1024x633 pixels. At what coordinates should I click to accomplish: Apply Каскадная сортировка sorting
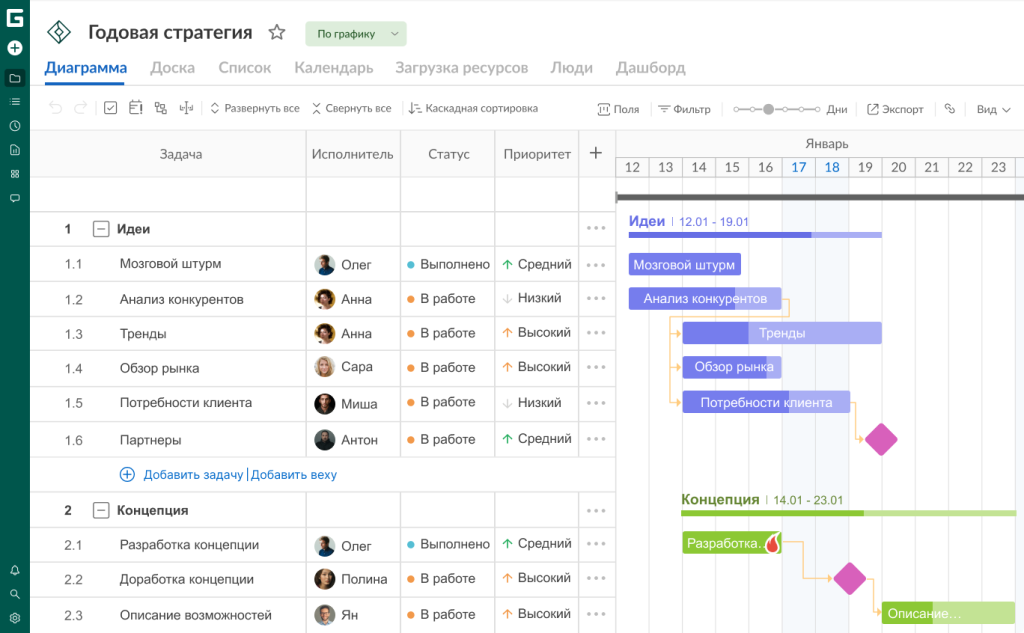point(473,108)
